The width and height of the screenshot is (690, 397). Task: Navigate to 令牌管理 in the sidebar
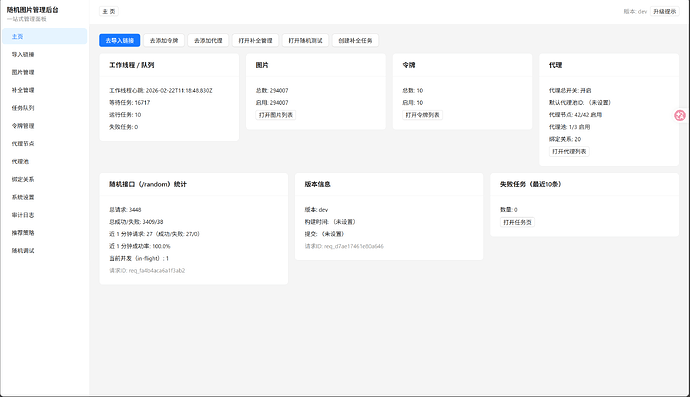pos(44,126)
